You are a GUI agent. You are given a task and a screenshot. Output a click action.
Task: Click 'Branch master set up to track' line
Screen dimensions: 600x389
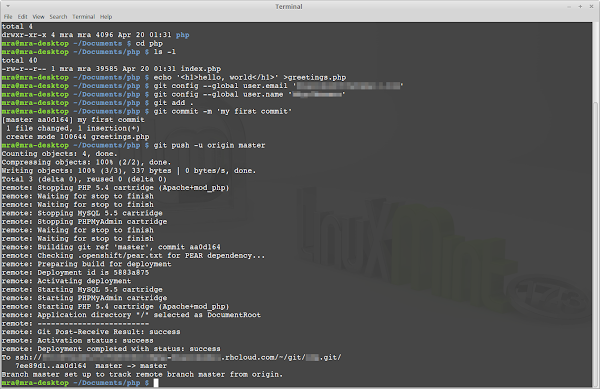coord(142,374)
